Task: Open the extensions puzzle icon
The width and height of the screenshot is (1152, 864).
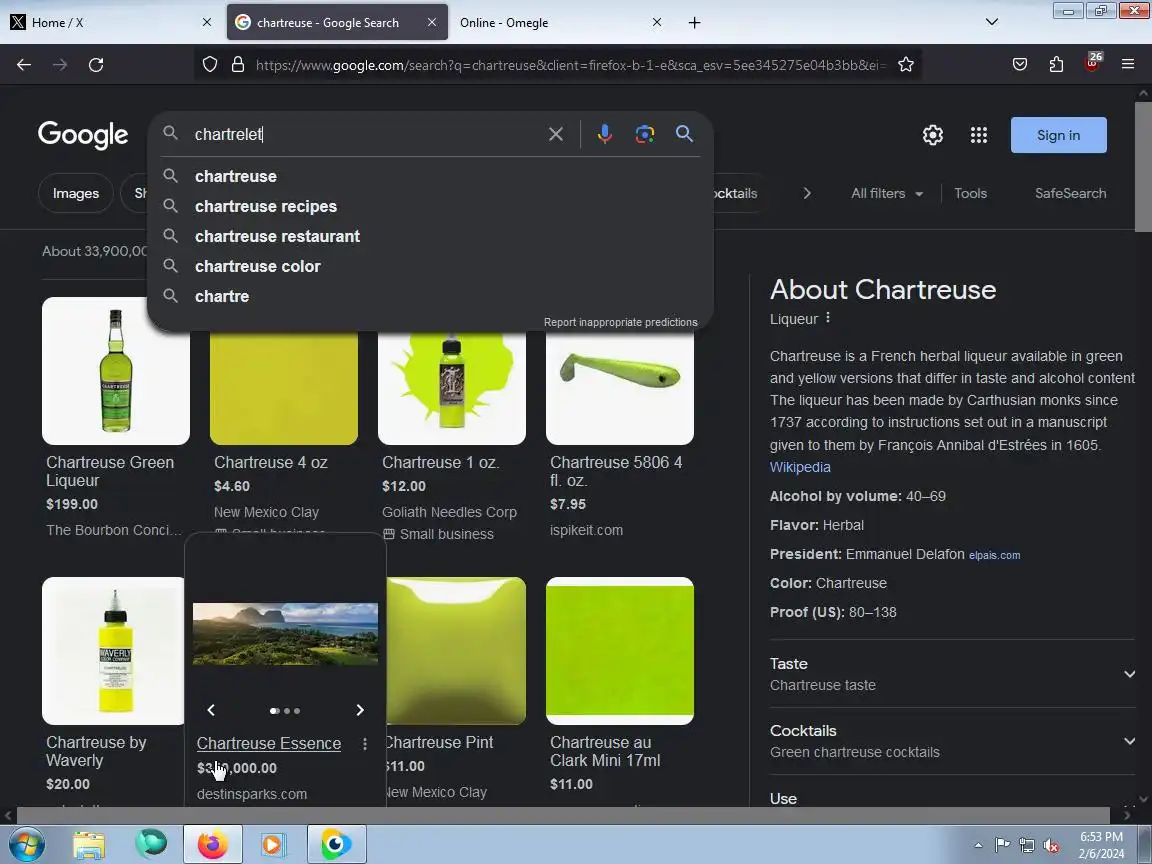Action: 1056,65
